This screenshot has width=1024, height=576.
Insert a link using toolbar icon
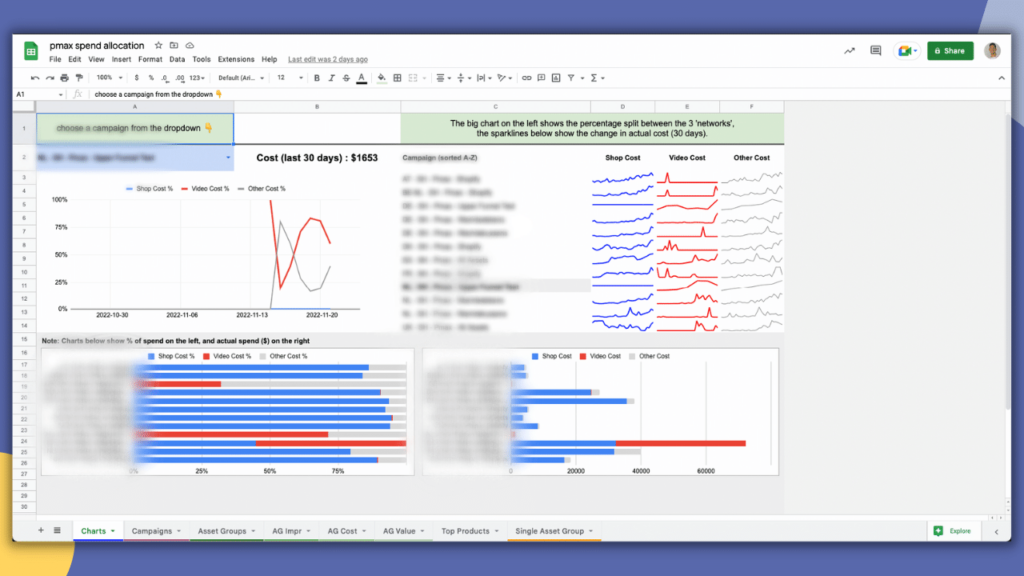[x=526, y=78]
